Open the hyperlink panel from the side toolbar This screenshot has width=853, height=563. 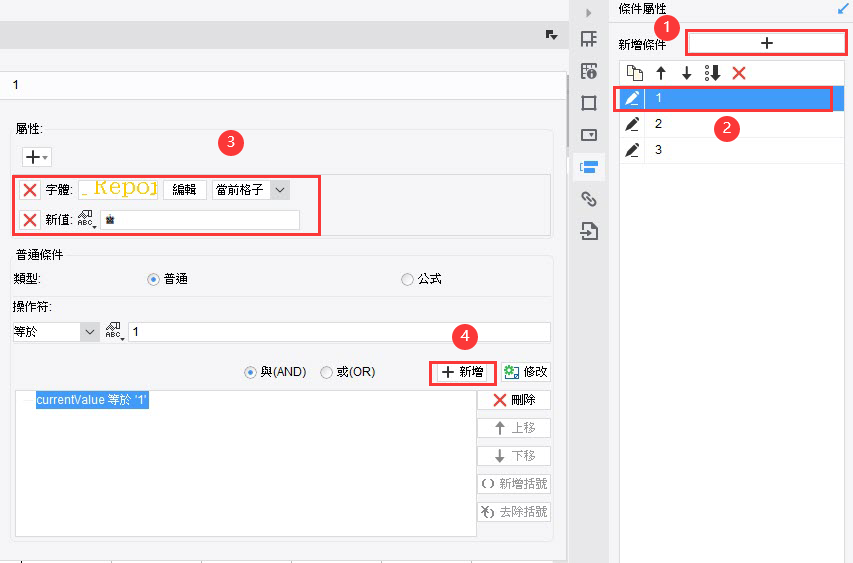589,199
